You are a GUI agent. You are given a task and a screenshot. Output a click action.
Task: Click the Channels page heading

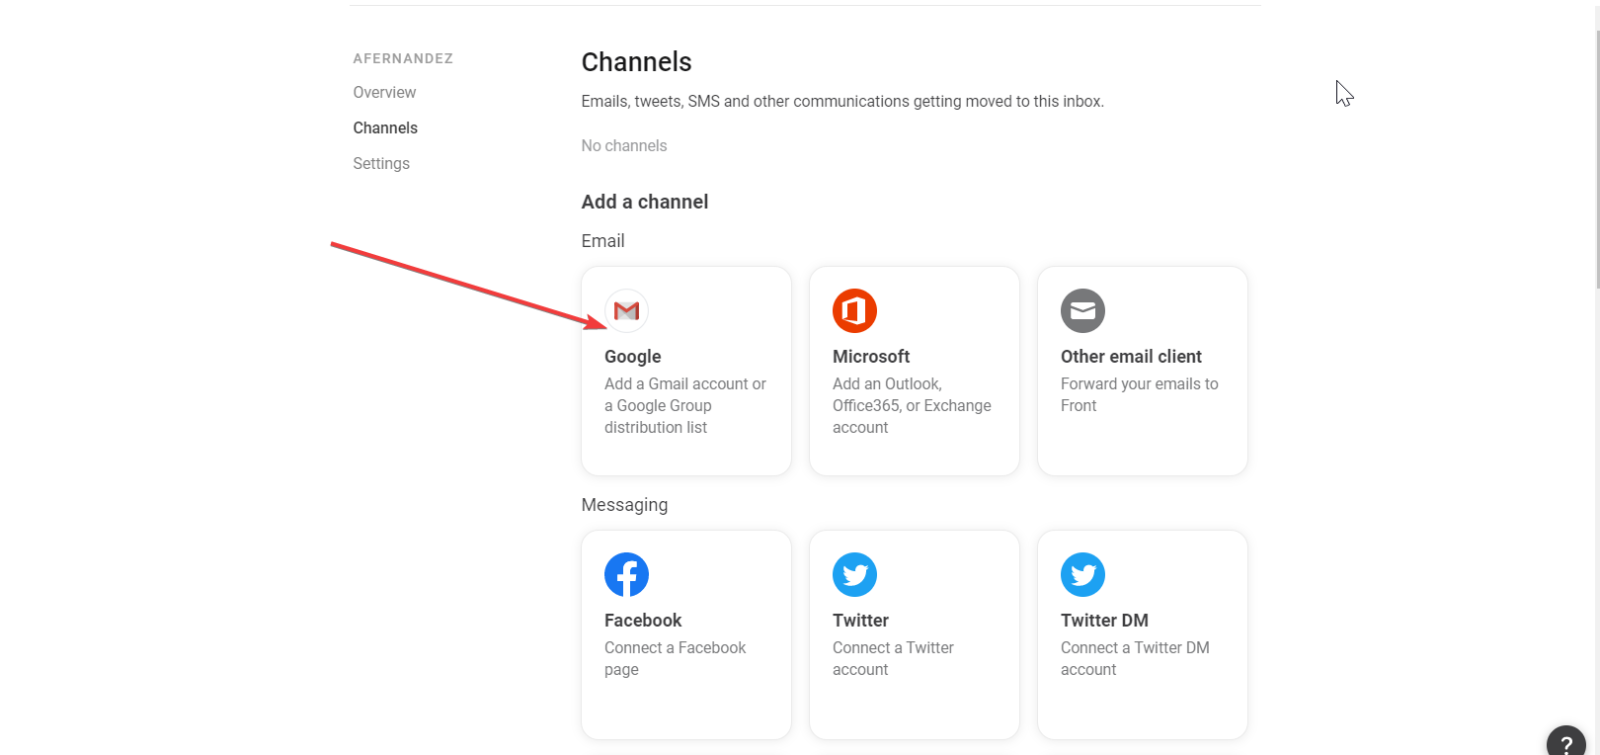pos(637,62)
